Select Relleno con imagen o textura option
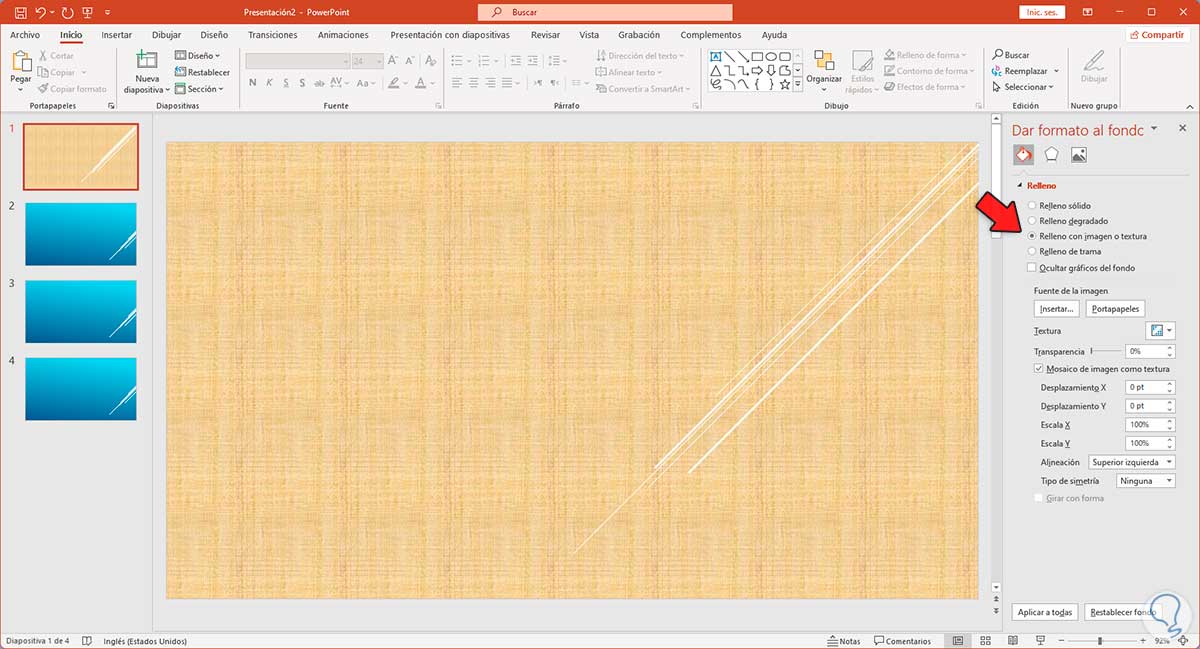 pos(1033,236)
